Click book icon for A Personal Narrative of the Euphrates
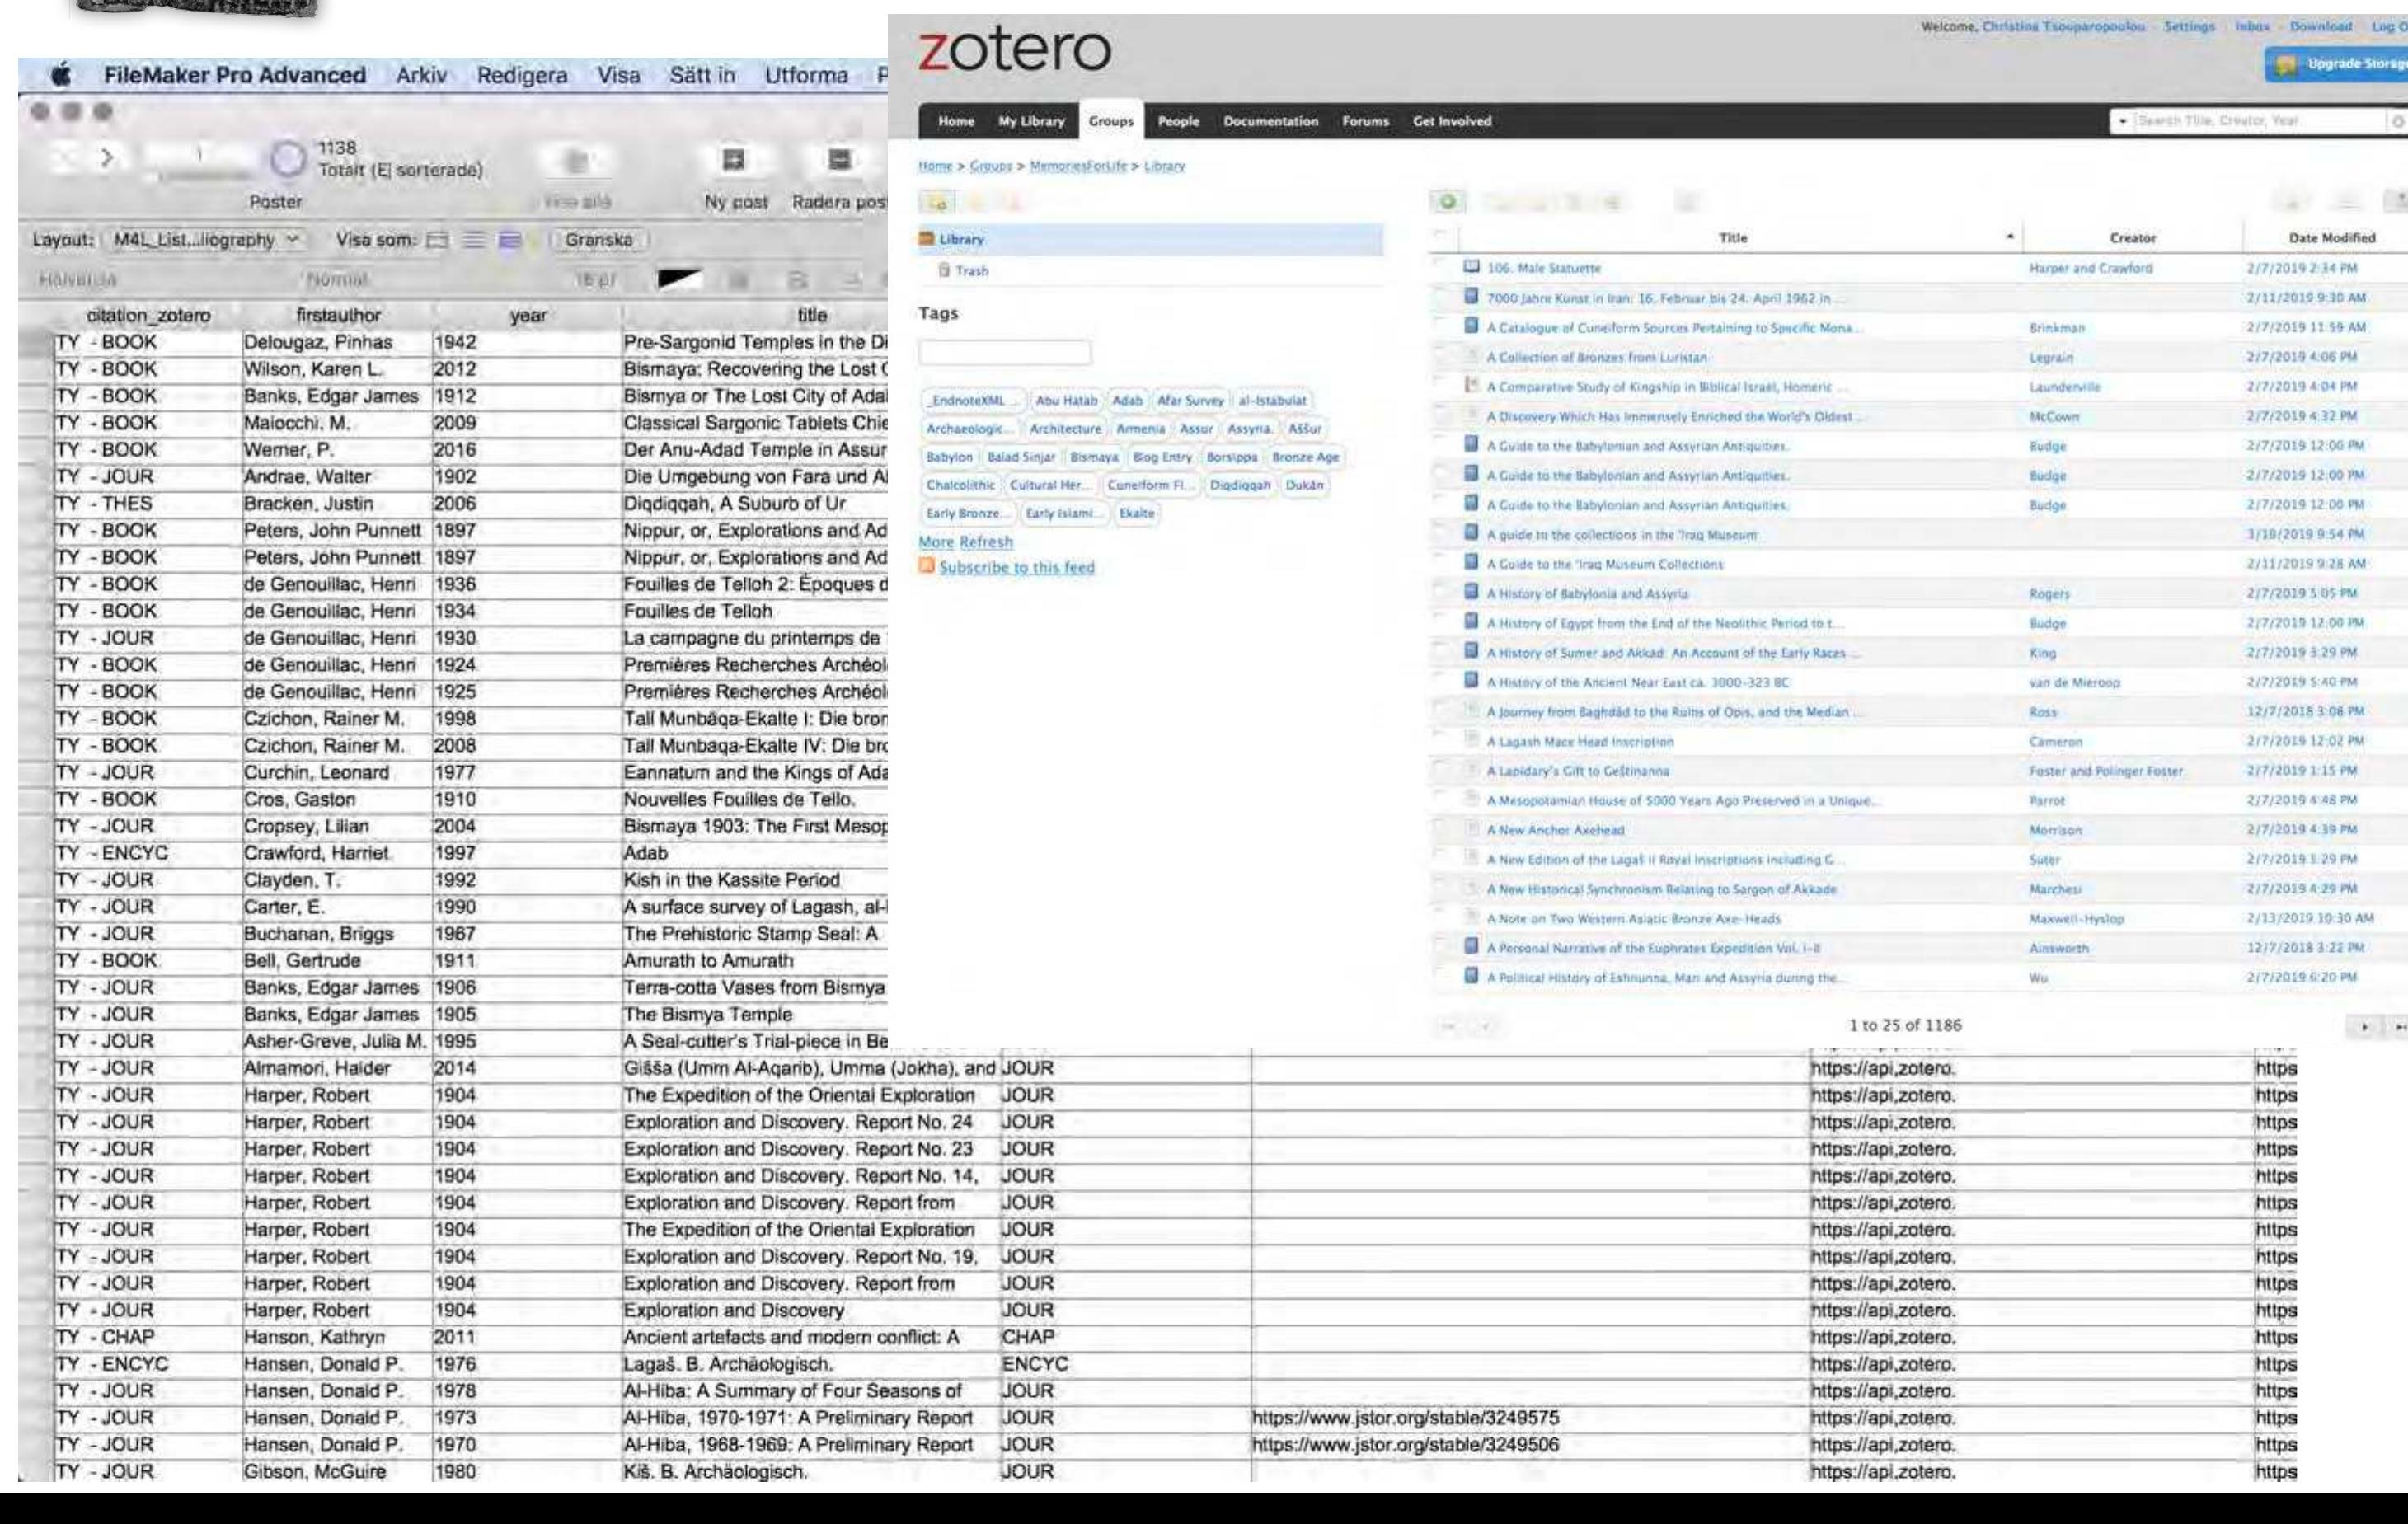Screen dimensions: 2408x1524 pos(1471,946)
